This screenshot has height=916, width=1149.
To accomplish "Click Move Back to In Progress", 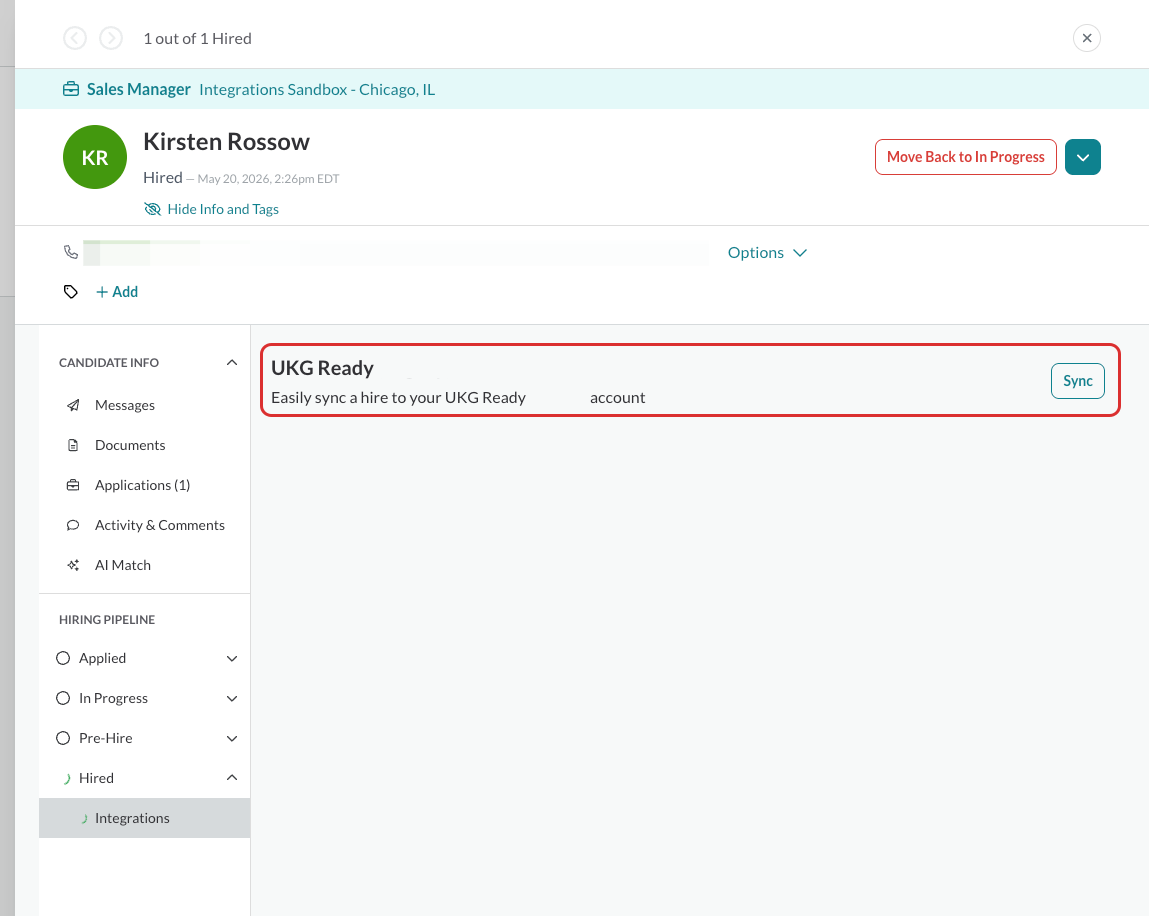I will click(966, 157).
